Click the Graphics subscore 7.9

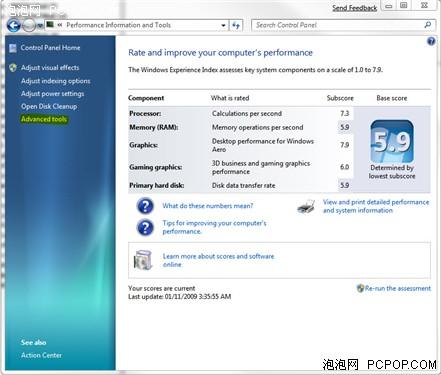344,145
